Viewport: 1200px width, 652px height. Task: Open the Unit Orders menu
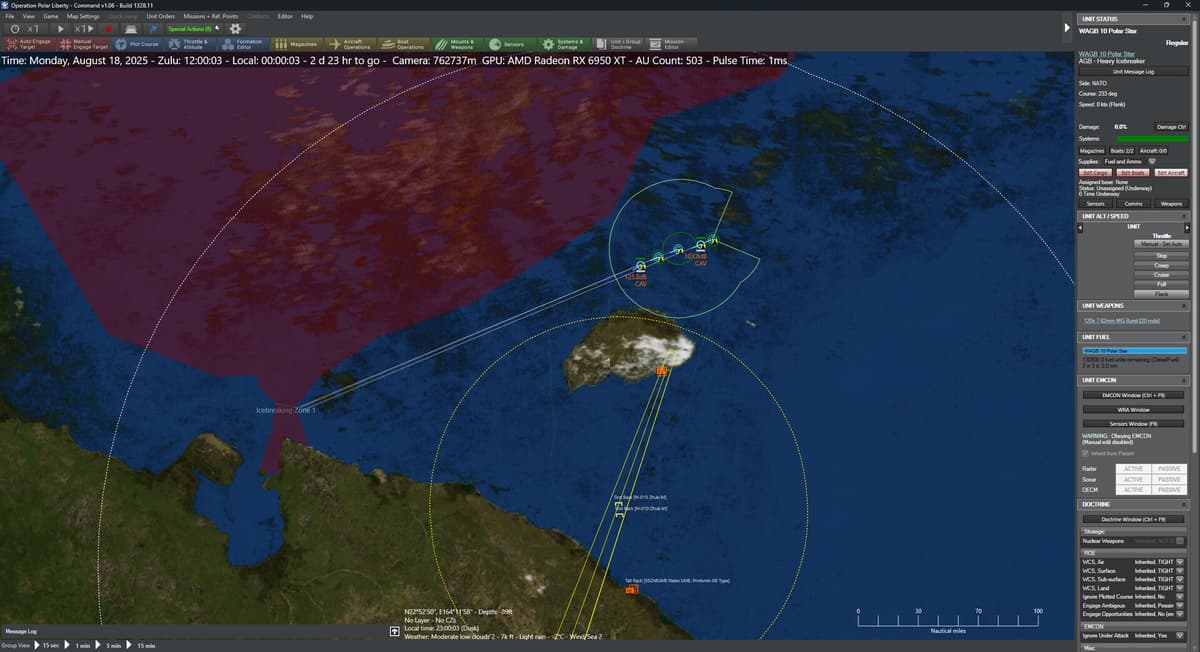click(160, 16)
